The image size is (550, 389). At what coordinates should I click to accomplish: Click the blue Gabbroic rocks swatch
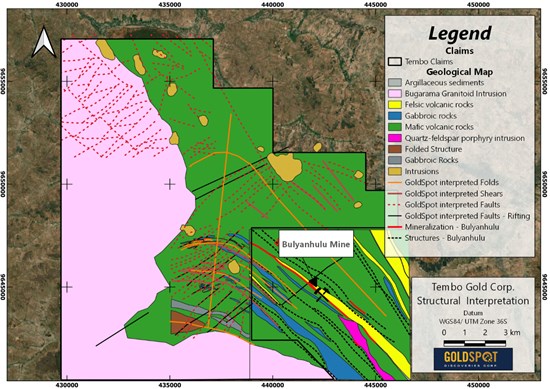click(x=395, y=116)
